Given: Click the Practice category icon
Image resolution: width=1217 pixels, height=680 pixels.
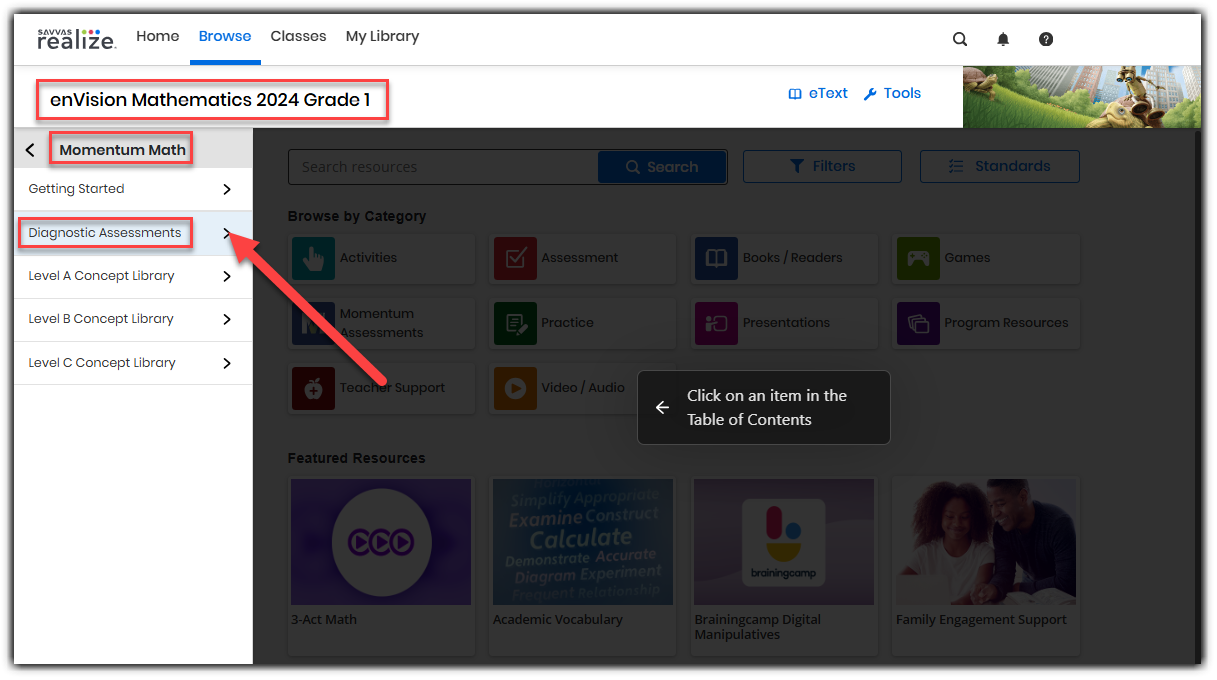Looking at the screenshot, I should coord(515,323).
